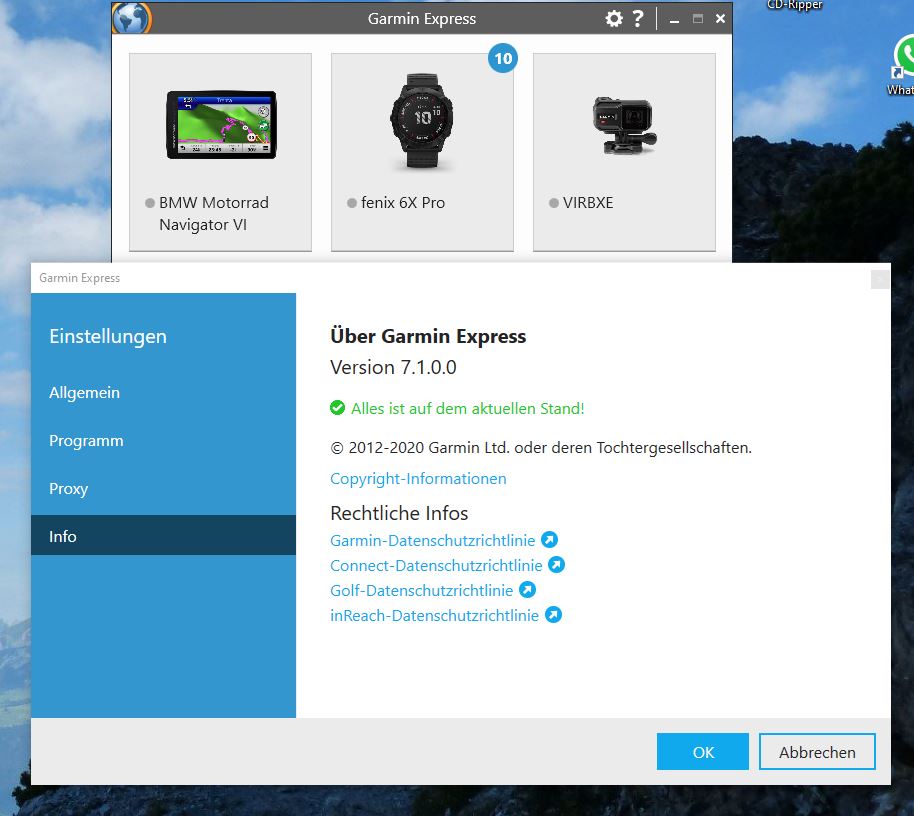Open the inReach-Datenschutzrichtlinie link

pos(434,615)
